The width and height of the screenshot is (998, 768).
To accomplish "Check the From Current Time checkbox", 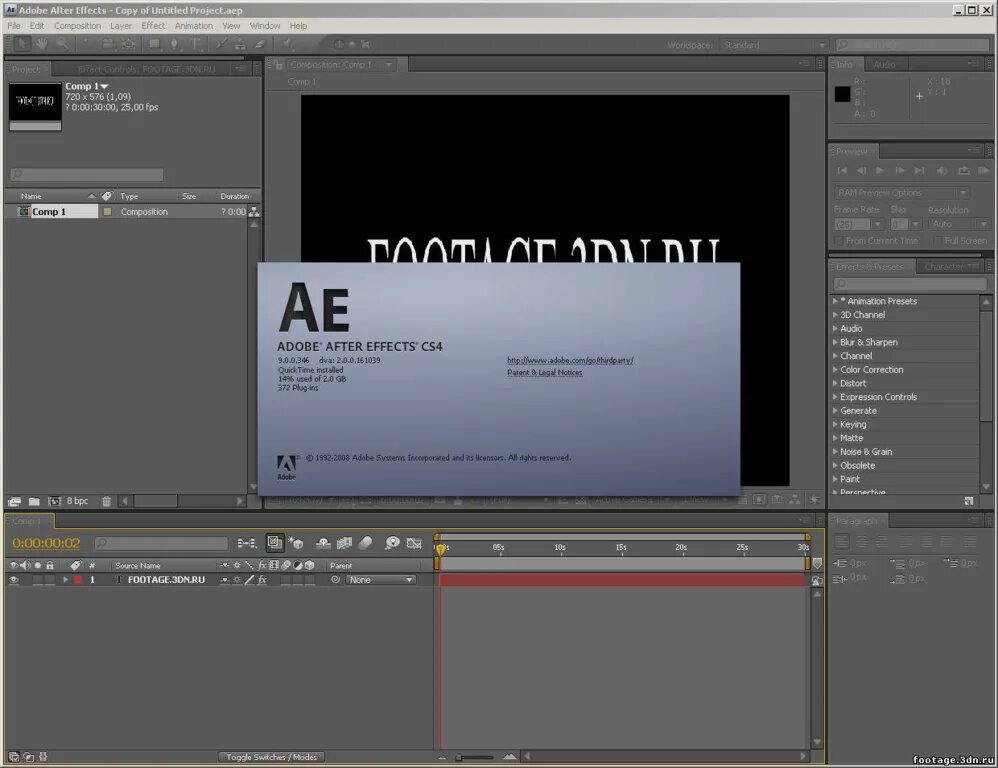I will (x=839, y=241).
